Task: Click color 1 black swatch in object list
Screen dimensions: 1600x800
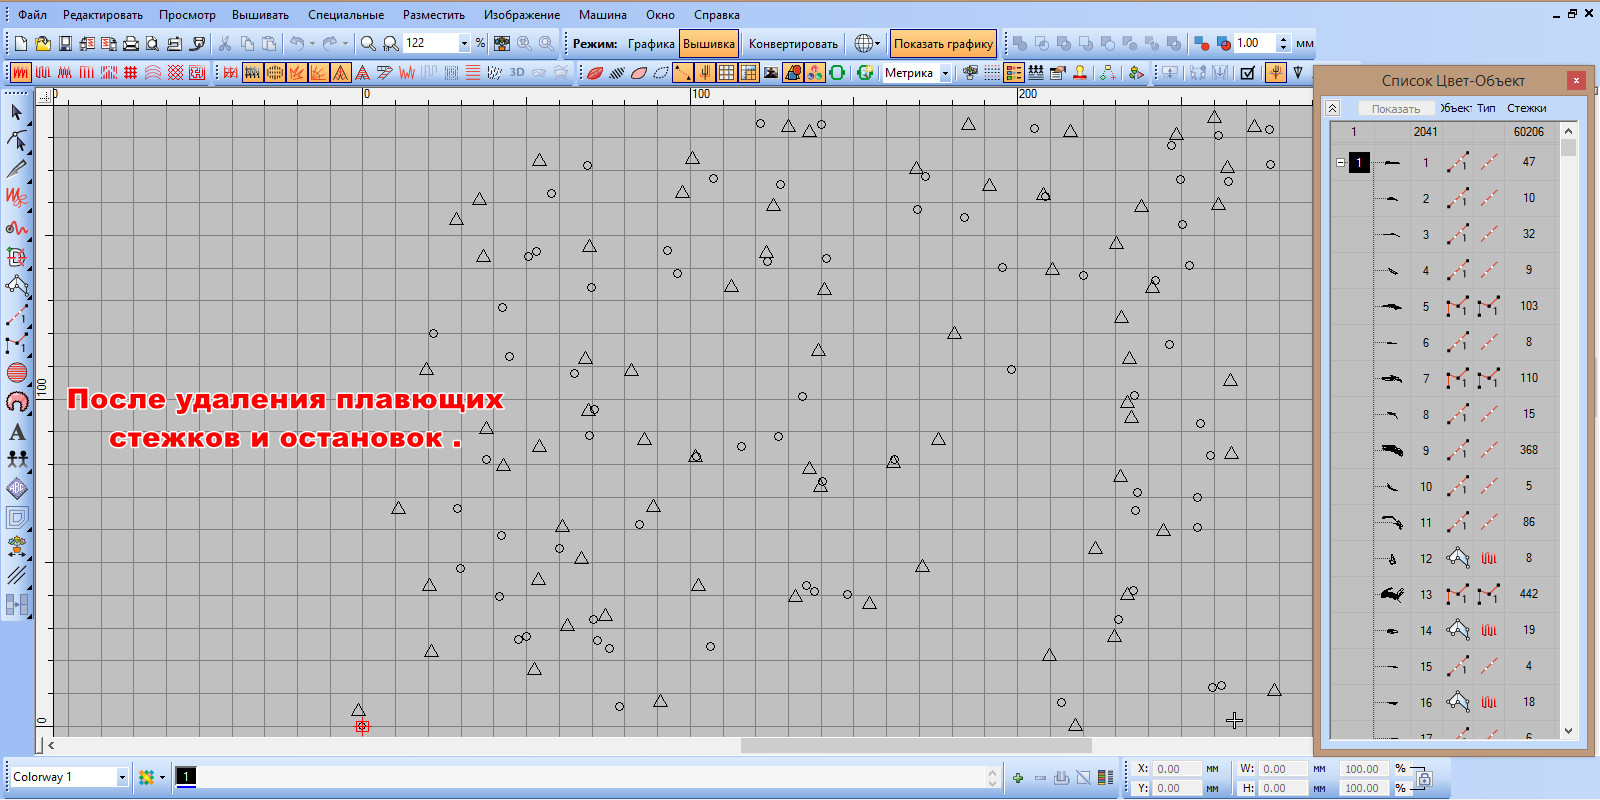Action: click(1359, 162)
